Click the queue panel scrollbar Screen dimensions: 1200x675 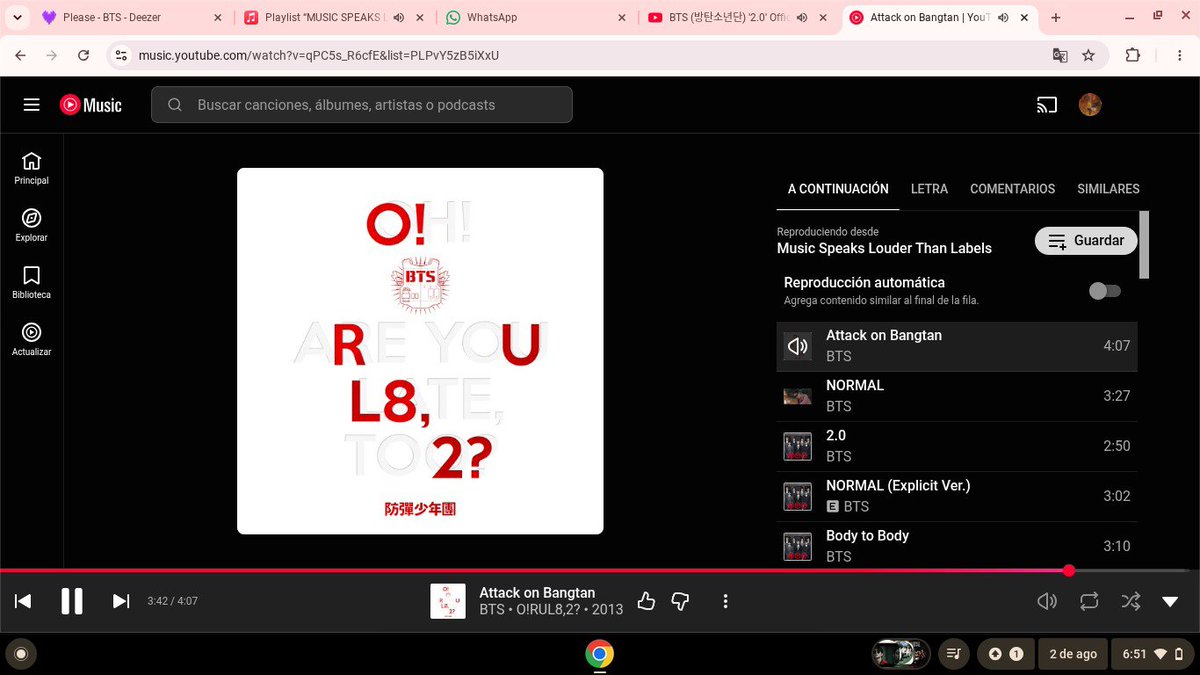(x=1144, y=245)
